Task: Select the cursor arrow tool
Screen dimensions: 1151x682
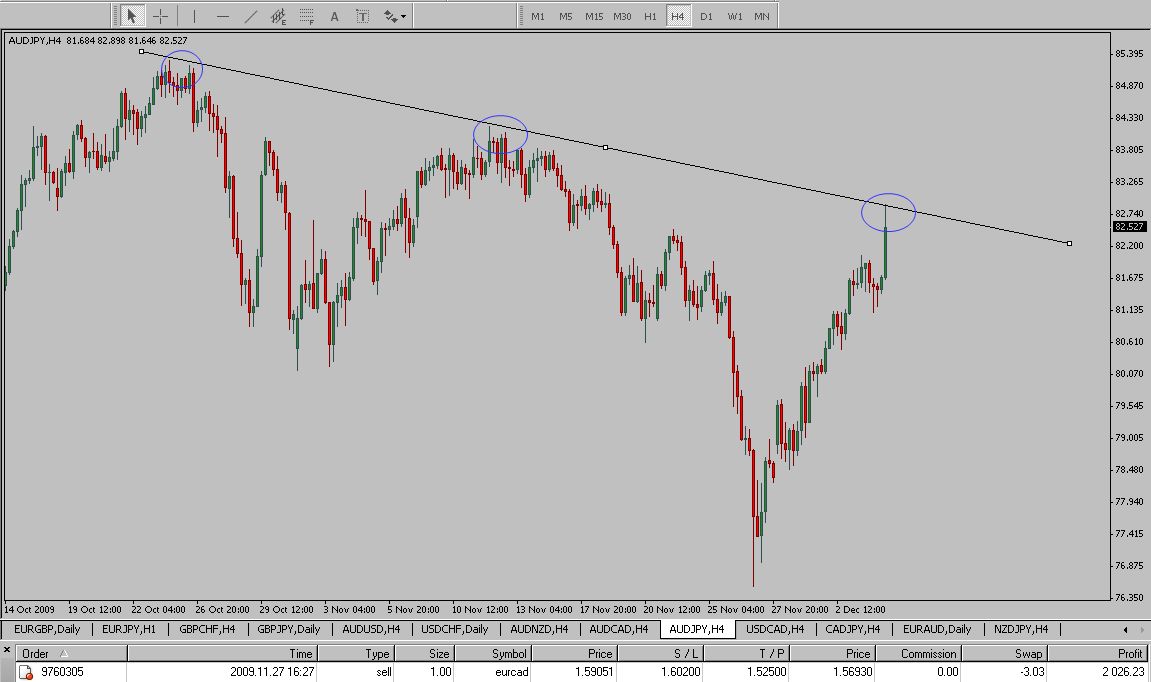Action: pyautogui.click(x=132, y=16)
